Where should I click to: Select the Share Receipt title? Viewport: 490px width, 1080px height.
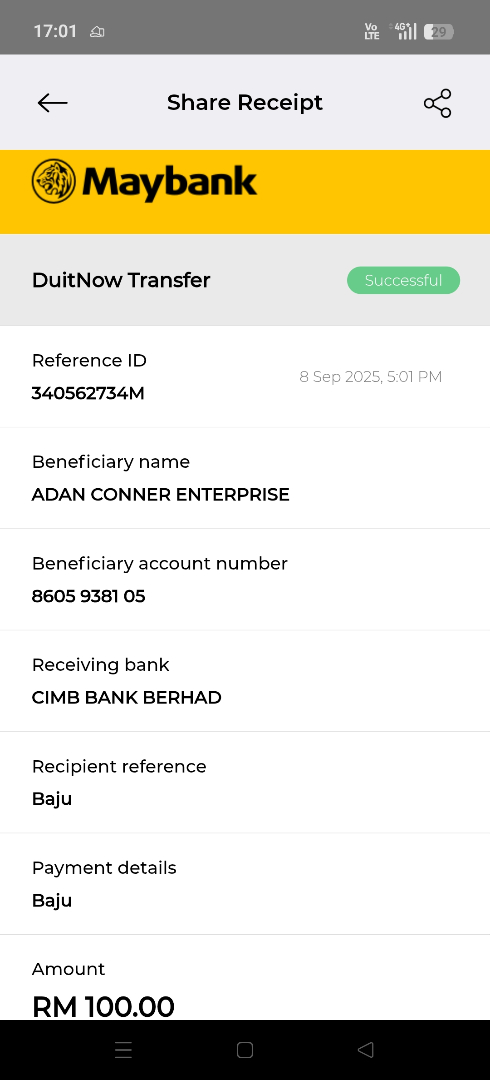coord(245,103)
